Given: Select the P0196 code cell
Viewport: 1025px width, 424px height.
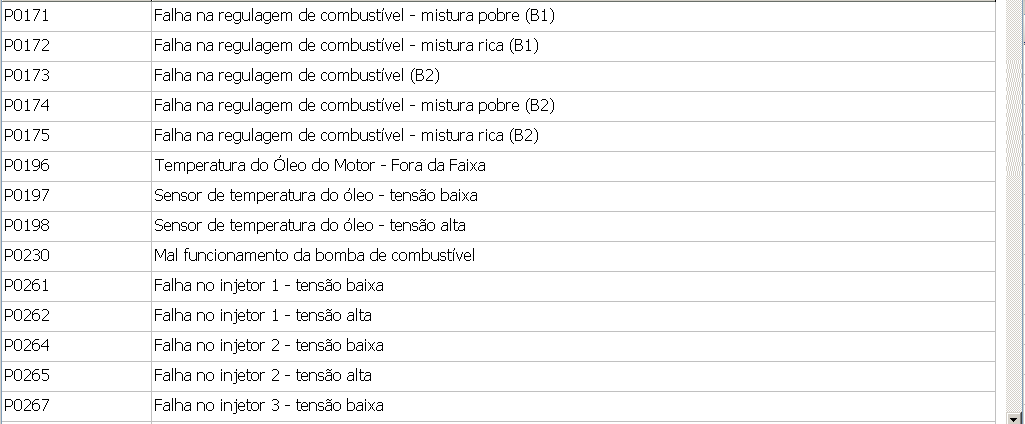Looking at the screenshot, I should (x=27, y=166).
